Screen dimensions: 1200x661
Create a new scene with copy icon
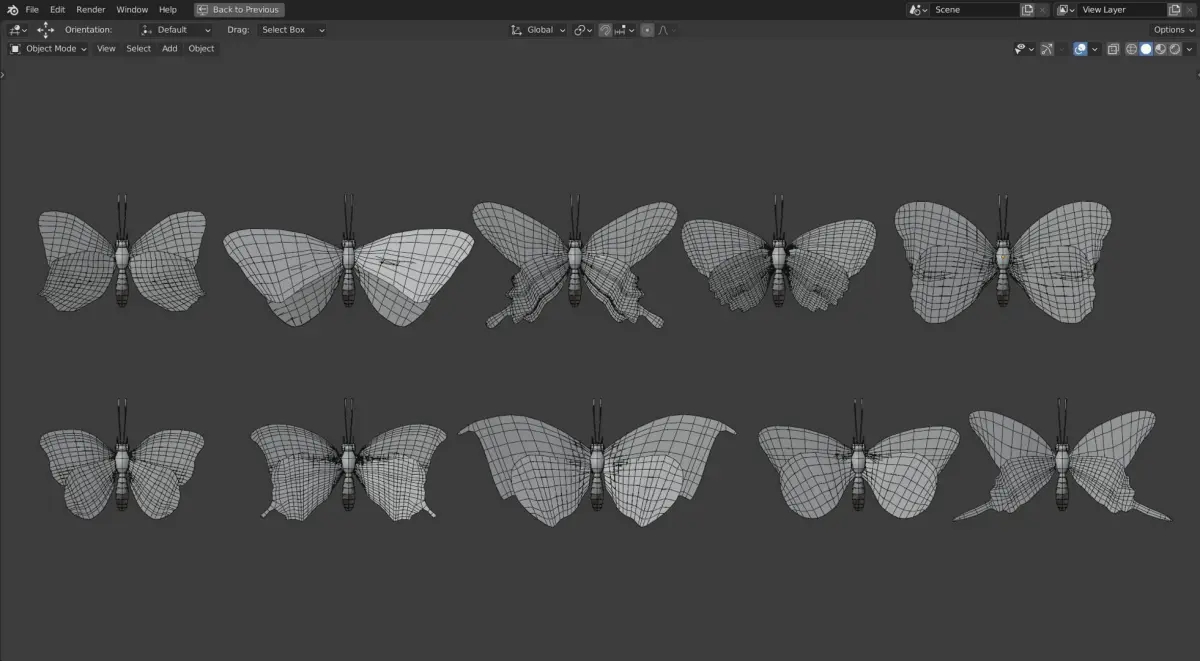(1027, 10)
